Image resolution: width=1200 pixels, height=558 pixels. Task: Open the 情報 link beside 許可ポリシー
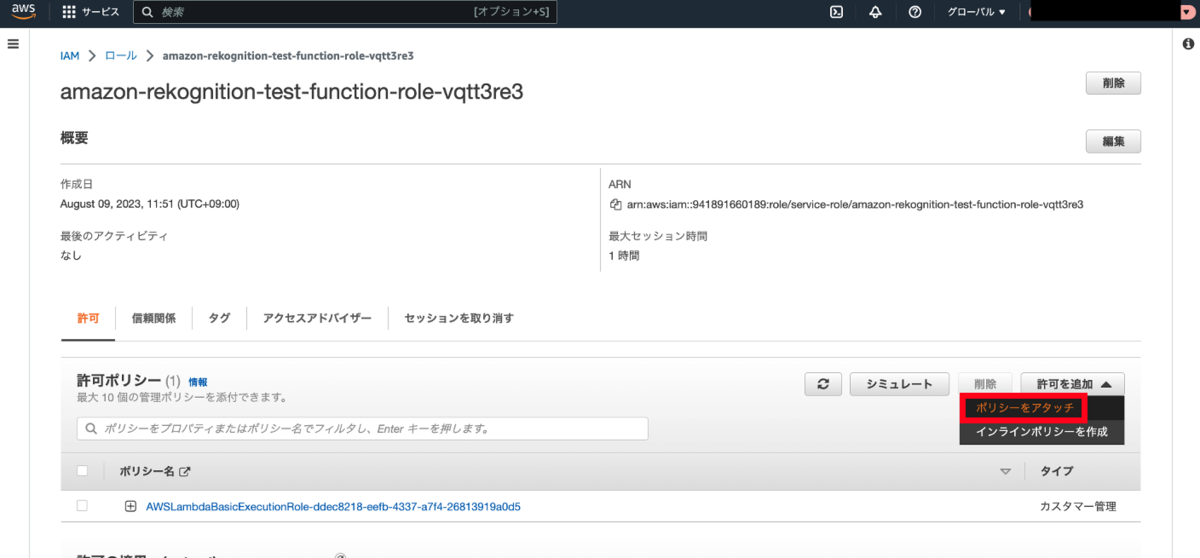[198, 382]
